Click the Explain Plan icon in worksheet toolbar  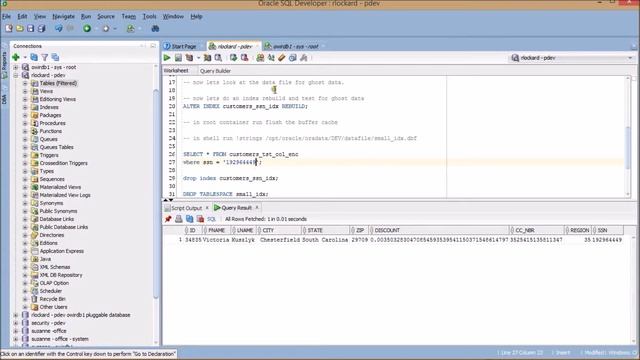(x=189, y=58)
